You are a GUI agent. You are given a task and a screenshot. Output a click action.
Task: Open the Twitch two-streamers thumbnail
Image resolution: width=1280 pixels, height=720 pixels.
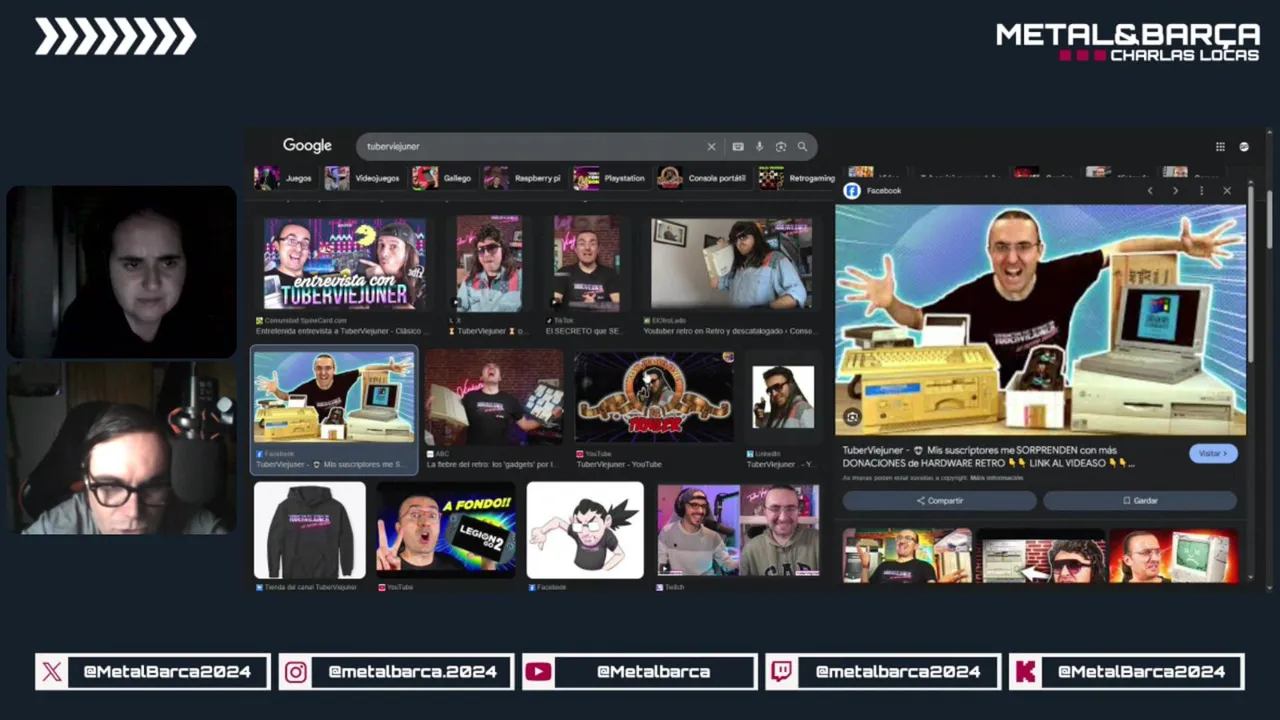738,531
